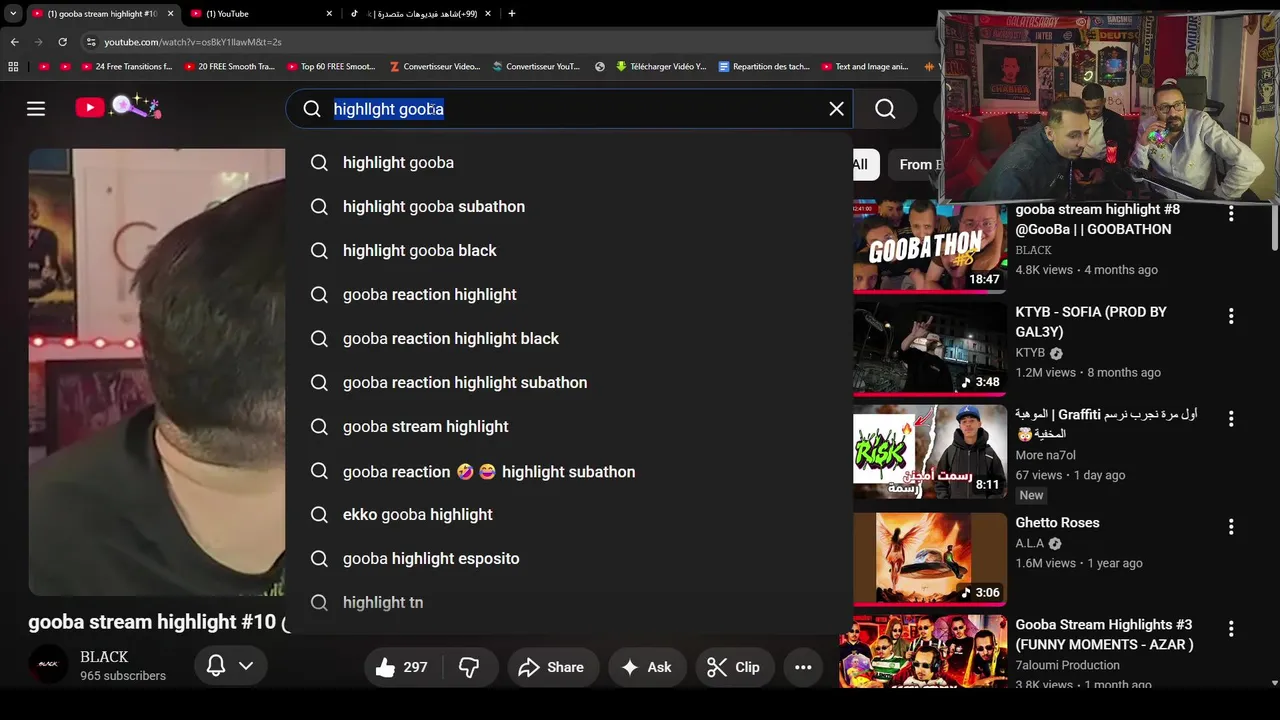Open a new browser tab
This screenshot has width=1280, height=720.
pyautogui.click(x=512, y=14)
